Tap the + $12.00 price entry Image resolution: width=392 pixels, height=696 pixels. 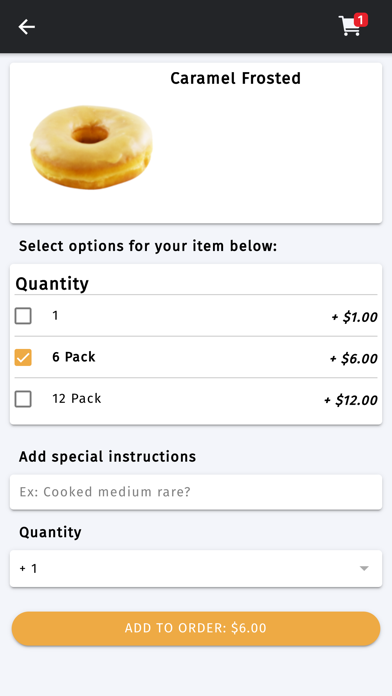click(351, 400)
